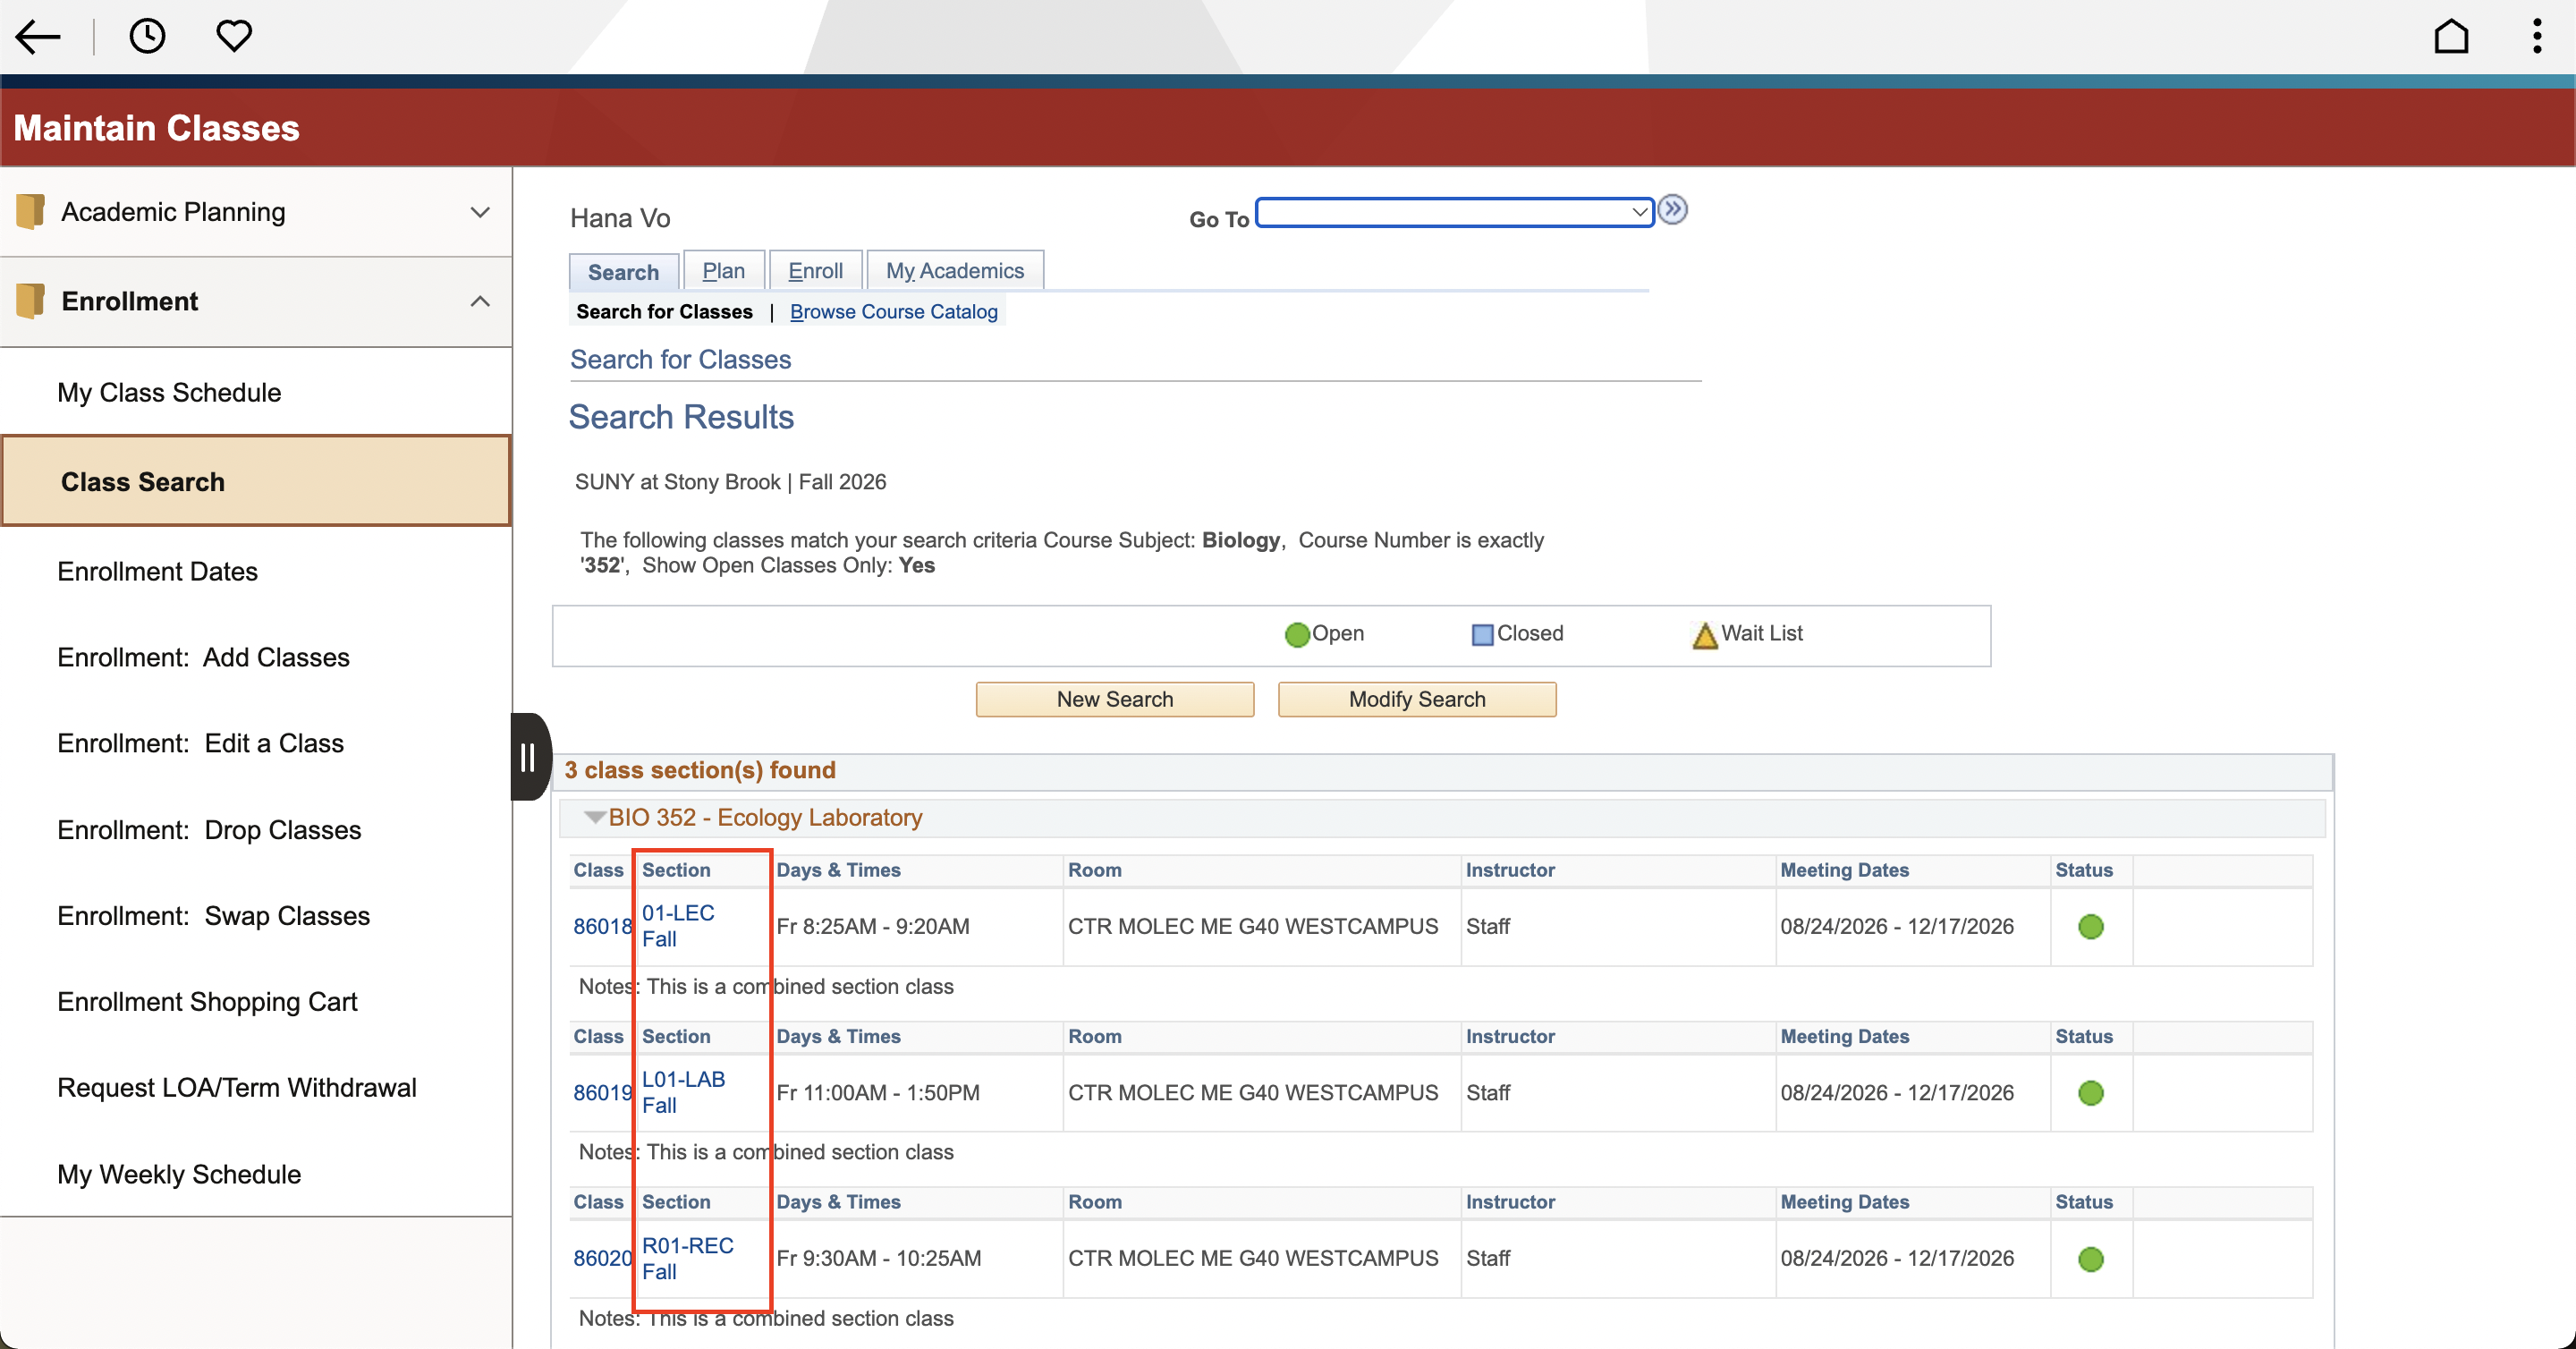Click open status dot for class 86018
The height and width of the screenshot is (1349, 2576).
(x=2091, y=927)
